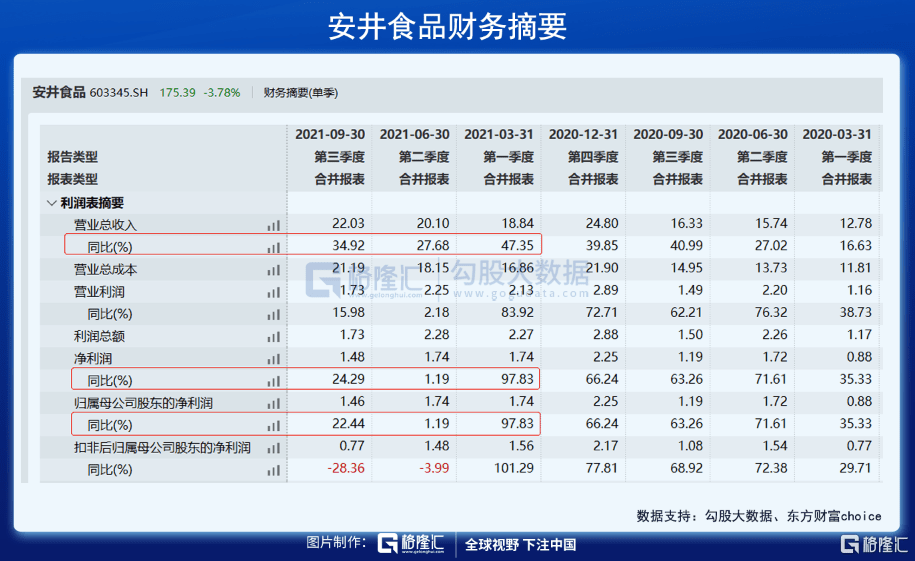
Task: Select the 报表类型 row label
Action: pyautogui.click(x=72, y=179)
